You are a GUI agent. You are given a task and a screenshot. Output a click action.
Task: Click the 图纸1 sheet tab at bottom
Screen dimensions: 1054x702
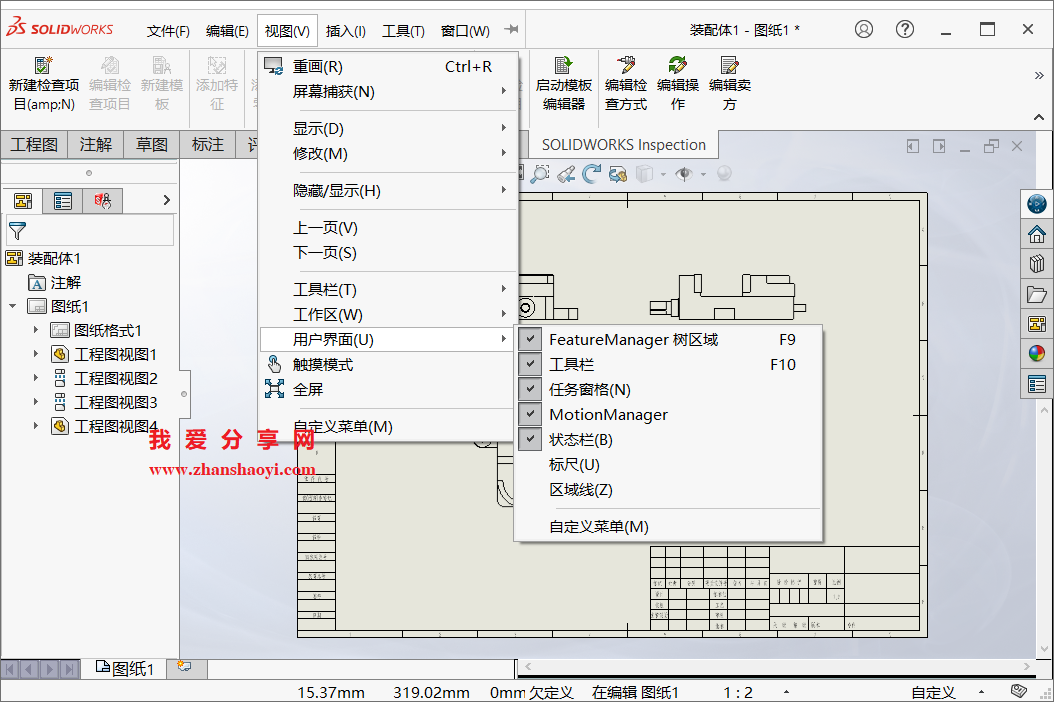pyautogui.click(x=125, y=668)
